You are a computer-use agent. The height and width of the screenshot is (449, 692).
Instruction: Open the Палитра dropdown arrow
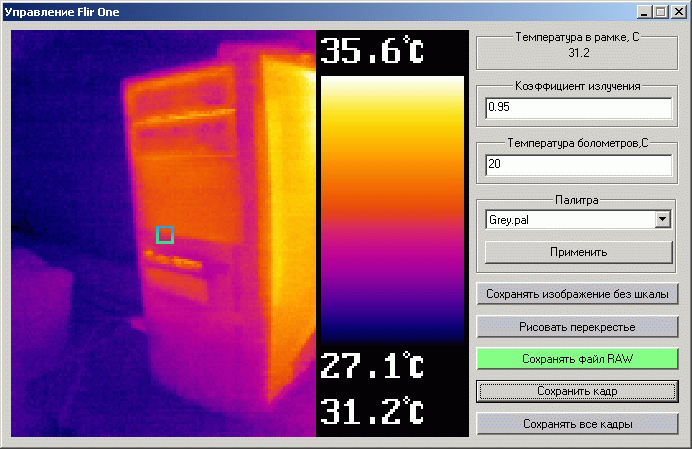coord(662,220)
